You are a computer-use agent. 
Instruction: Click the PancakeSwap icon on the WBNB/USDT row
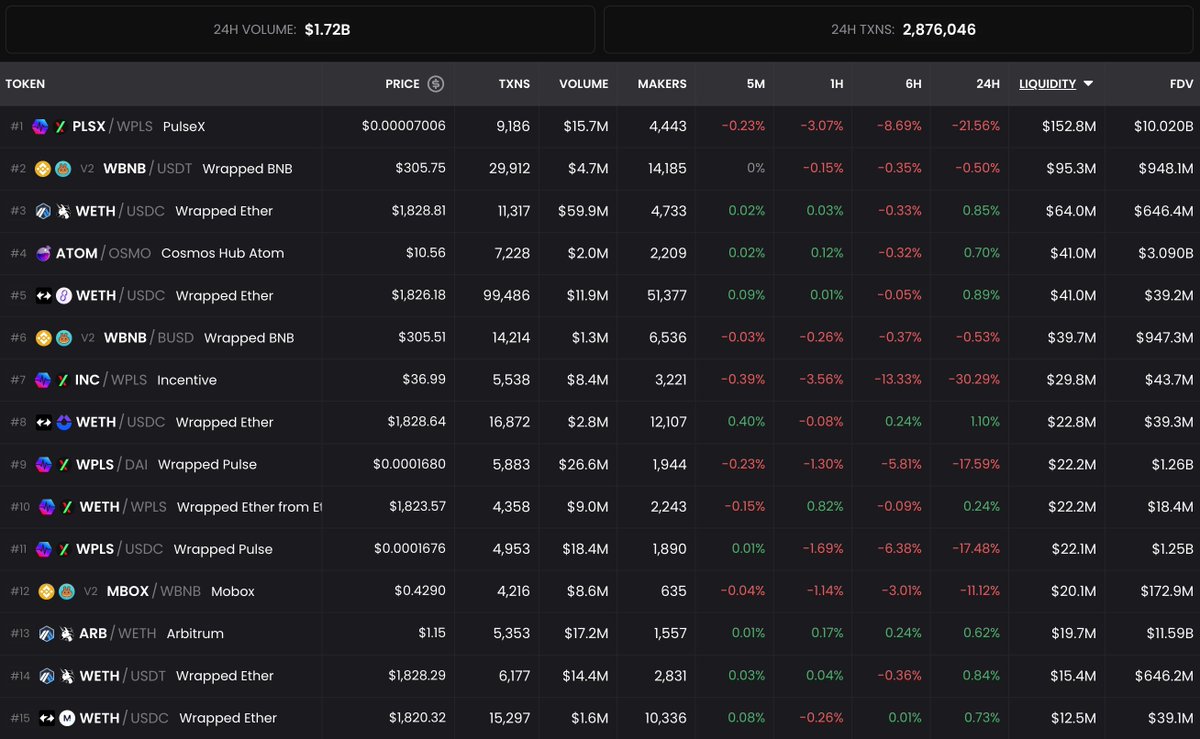[62, 168]
